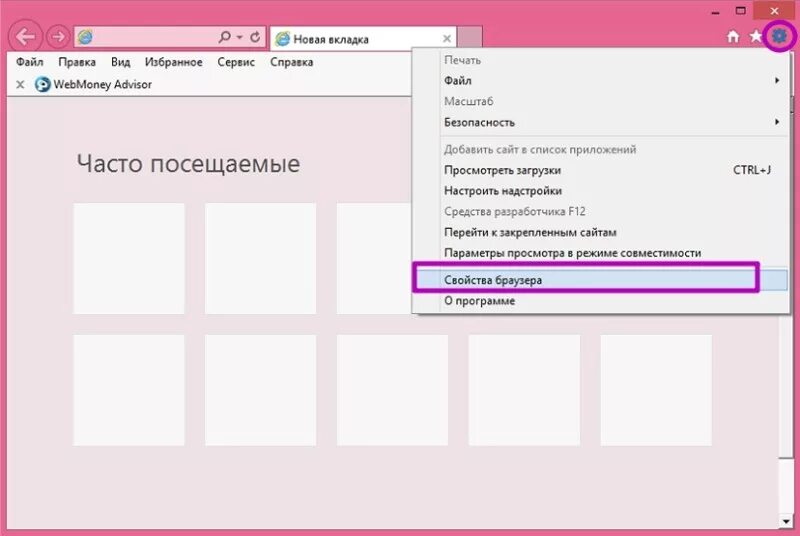800x536 pixels.
Task: Open the first frequently visited tile in top row
Action: point(129,259)
